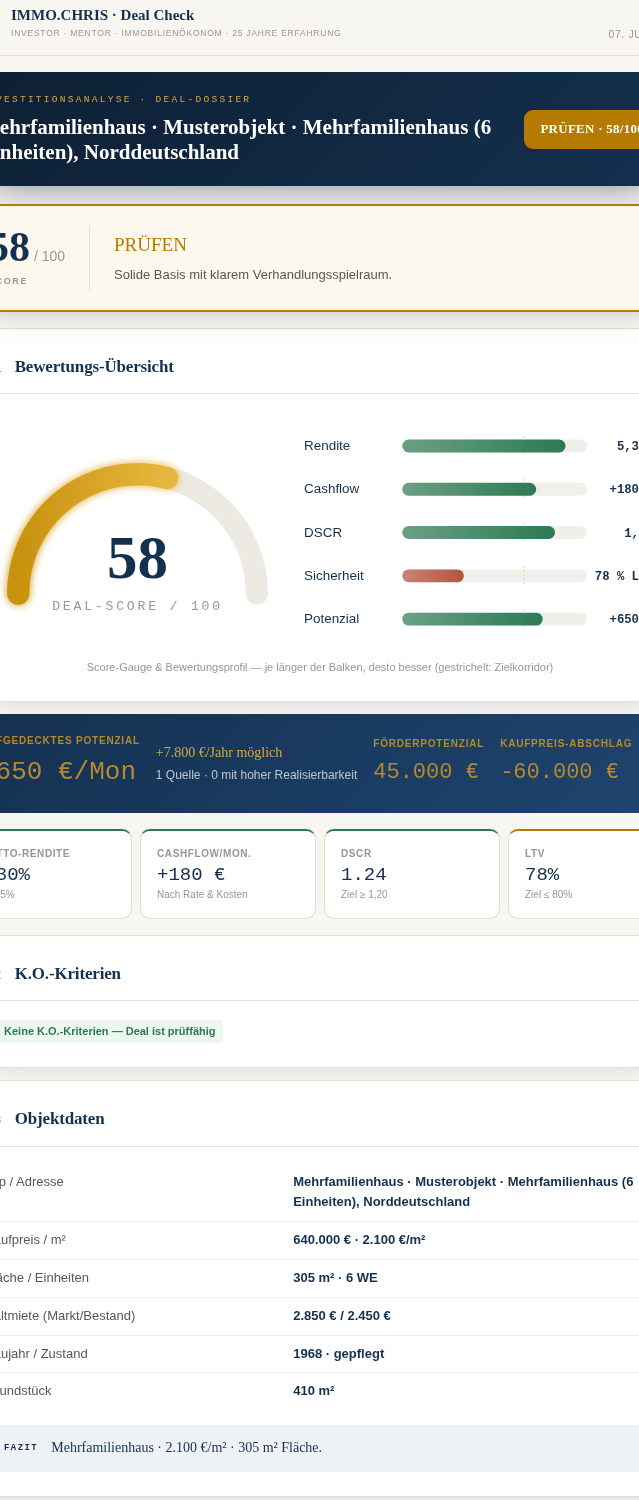Select the Mehrfamilienhaus dossier title in the dark banner
The width and height of the screenshot is (639, 1500).
(246, 140)
